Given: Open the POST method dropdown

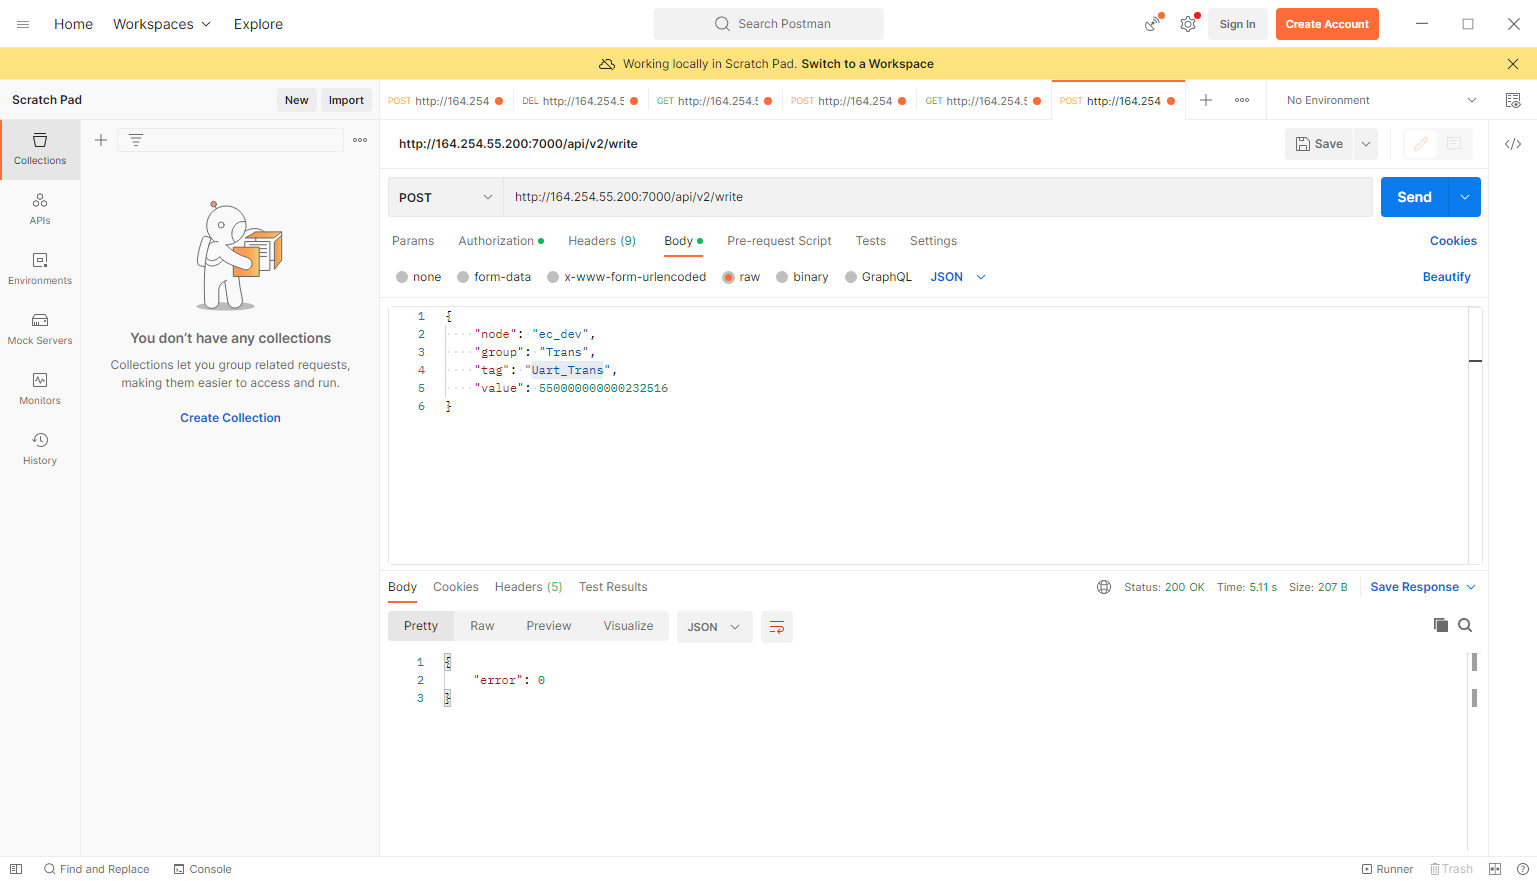Looking at the screenshot, I should coord(445,197).
